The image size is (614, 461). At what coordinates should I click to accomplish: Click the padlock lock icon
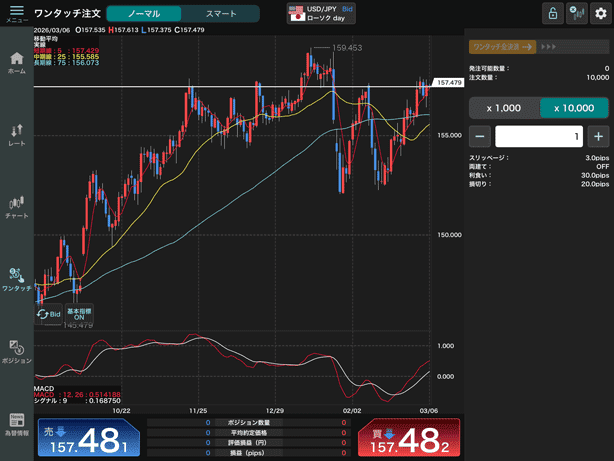click(x=551, y=13)
